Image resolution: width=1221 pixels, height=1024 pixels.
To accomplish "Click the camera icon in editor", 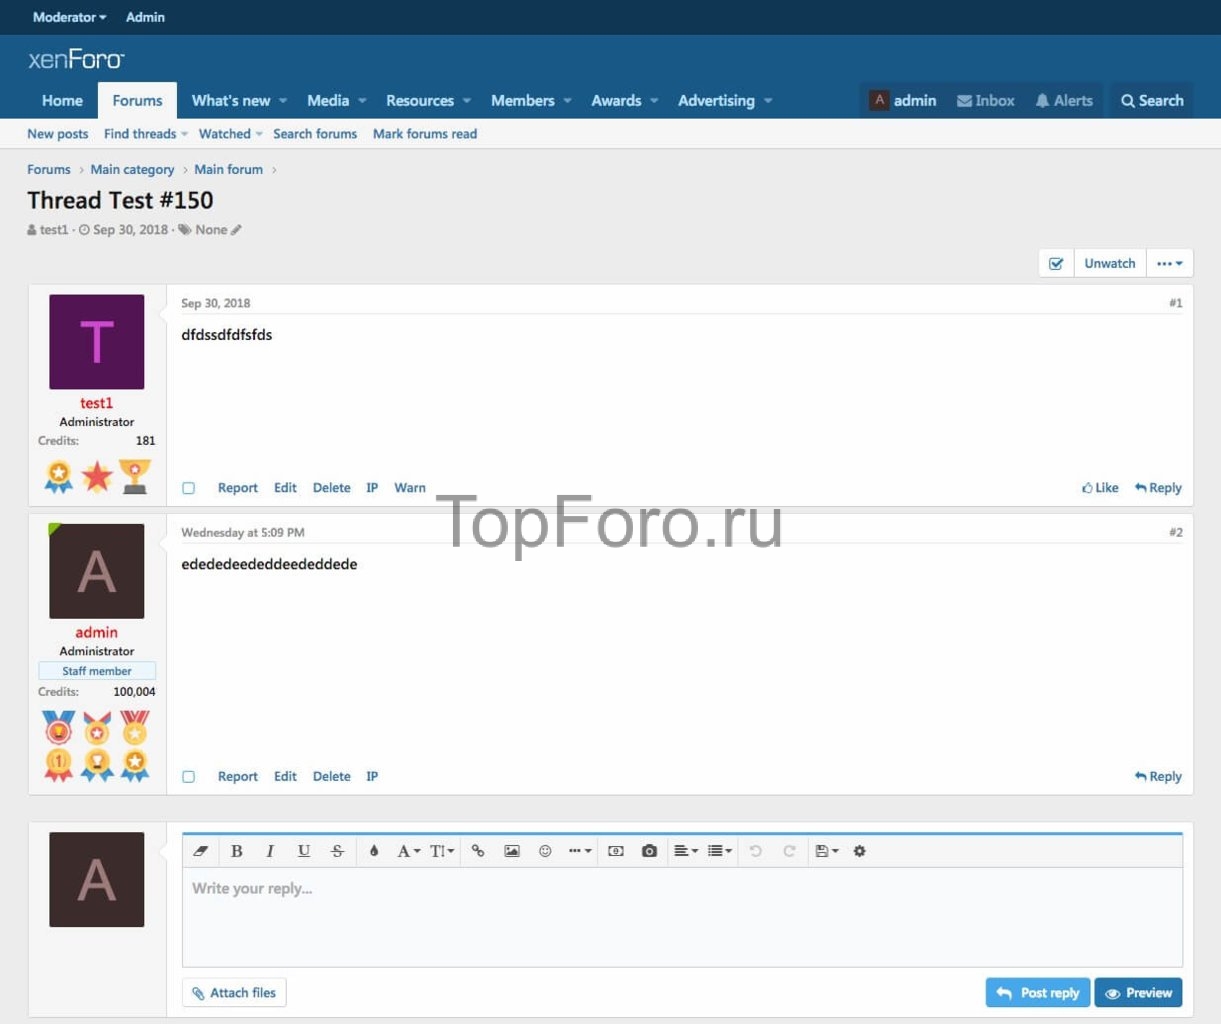I will (649, 851).
